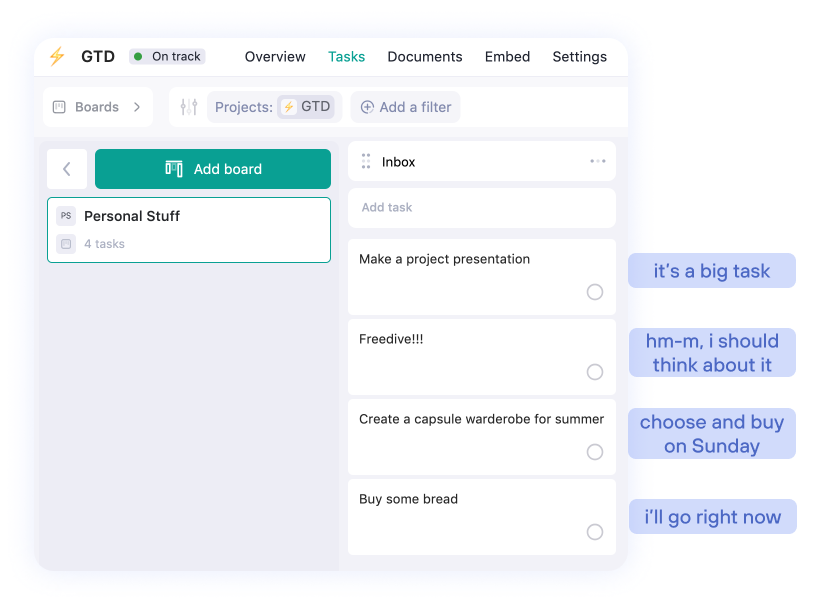Click the green On track status pill
The image size is (831, 609).
pos(167,57)
